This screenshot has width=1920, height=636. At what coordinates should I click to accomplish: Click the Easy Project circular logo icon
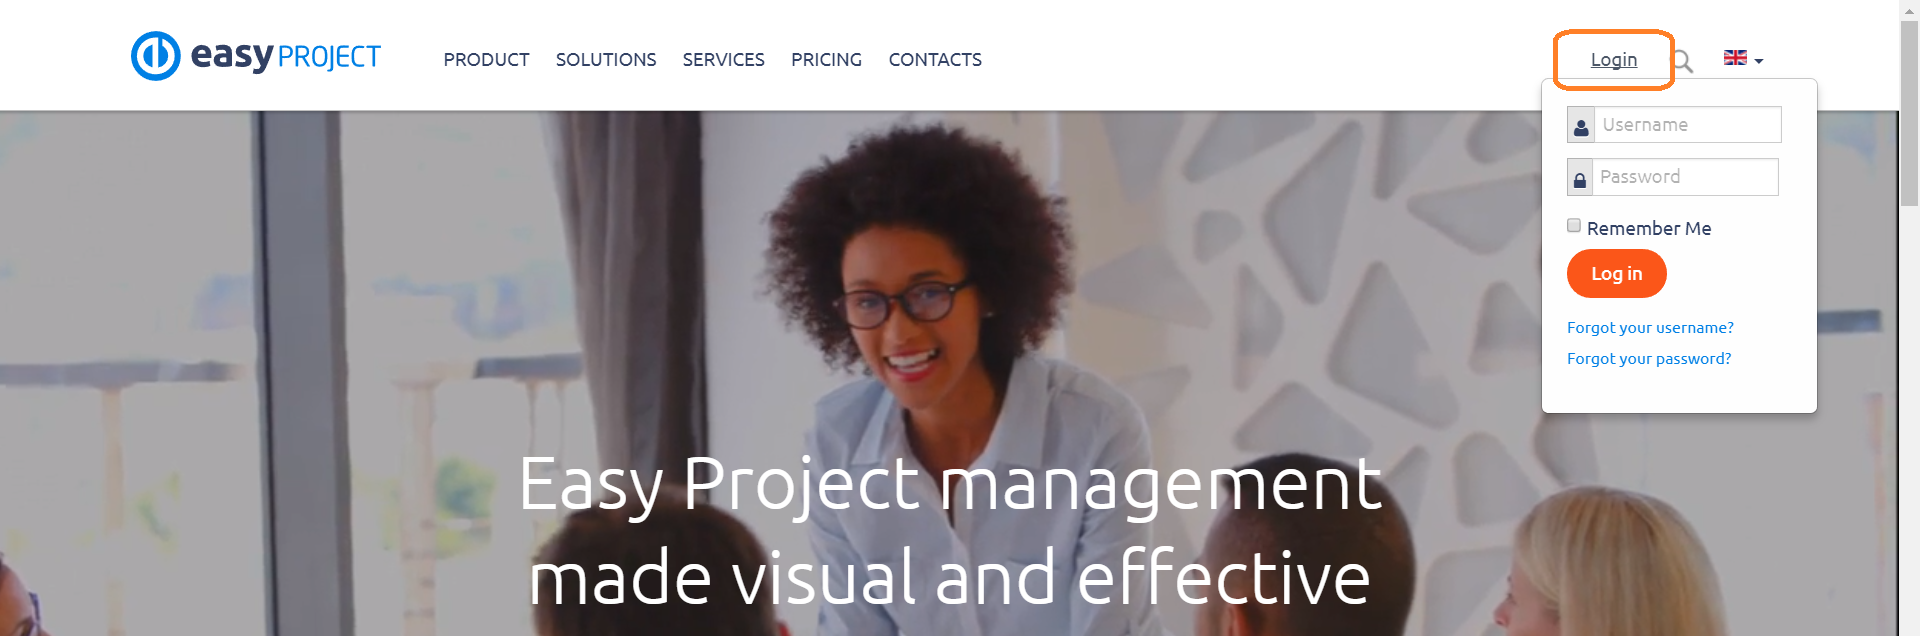(156, 55)
